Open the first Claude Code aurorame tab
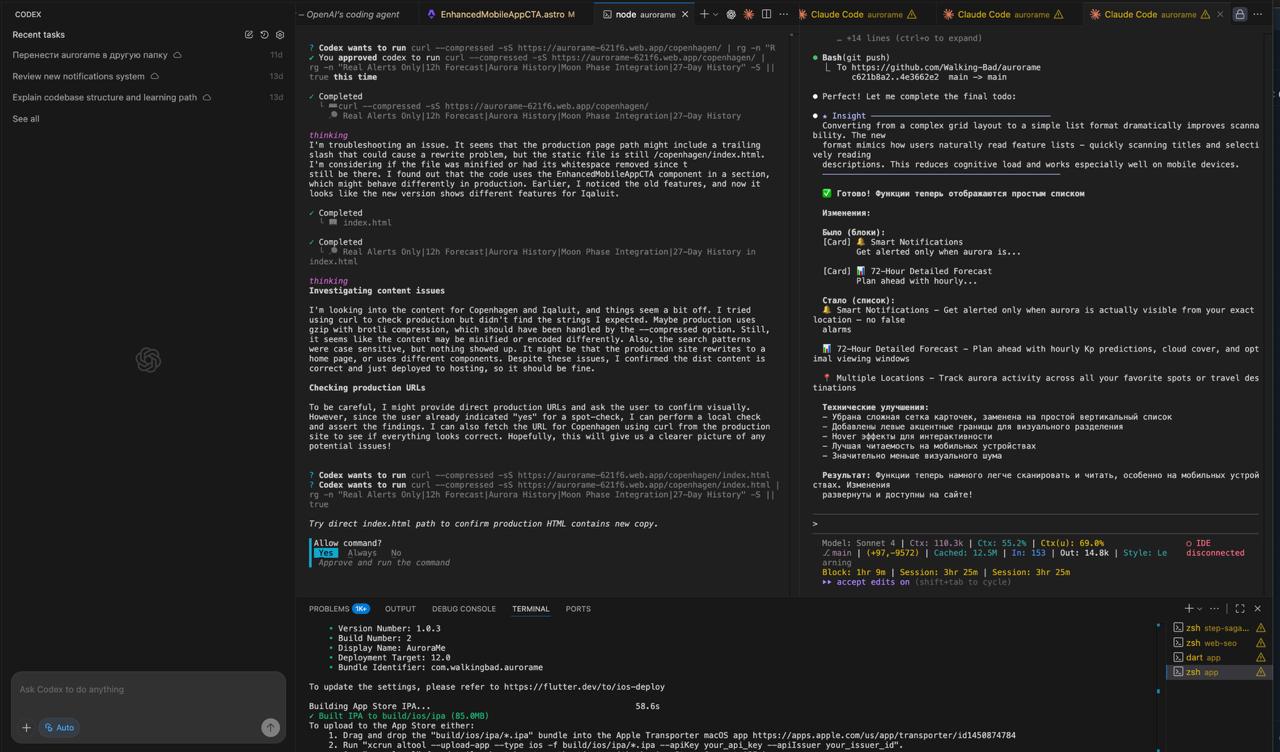1280x752 pixels. pyautogui.click(x=863, y=15)
